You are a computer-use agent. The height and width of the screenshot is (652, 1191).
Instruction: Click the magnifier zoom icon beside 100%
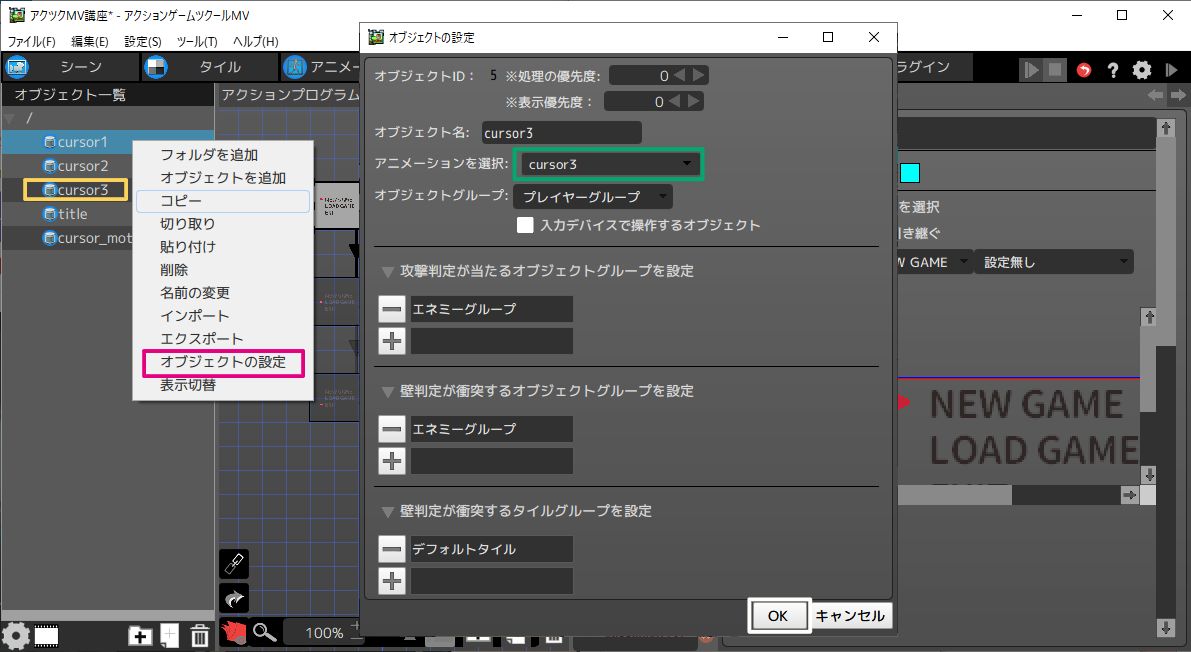264,632
